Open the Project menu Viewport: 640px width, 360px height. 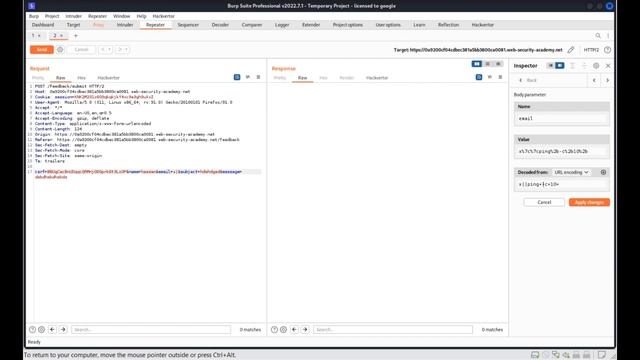(x=52, y=16)
